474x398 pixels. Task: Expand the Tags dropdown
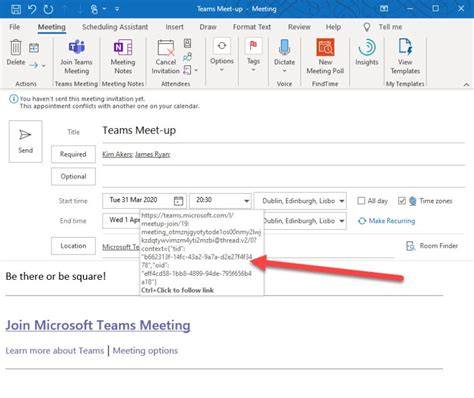(x=253, y=70)
